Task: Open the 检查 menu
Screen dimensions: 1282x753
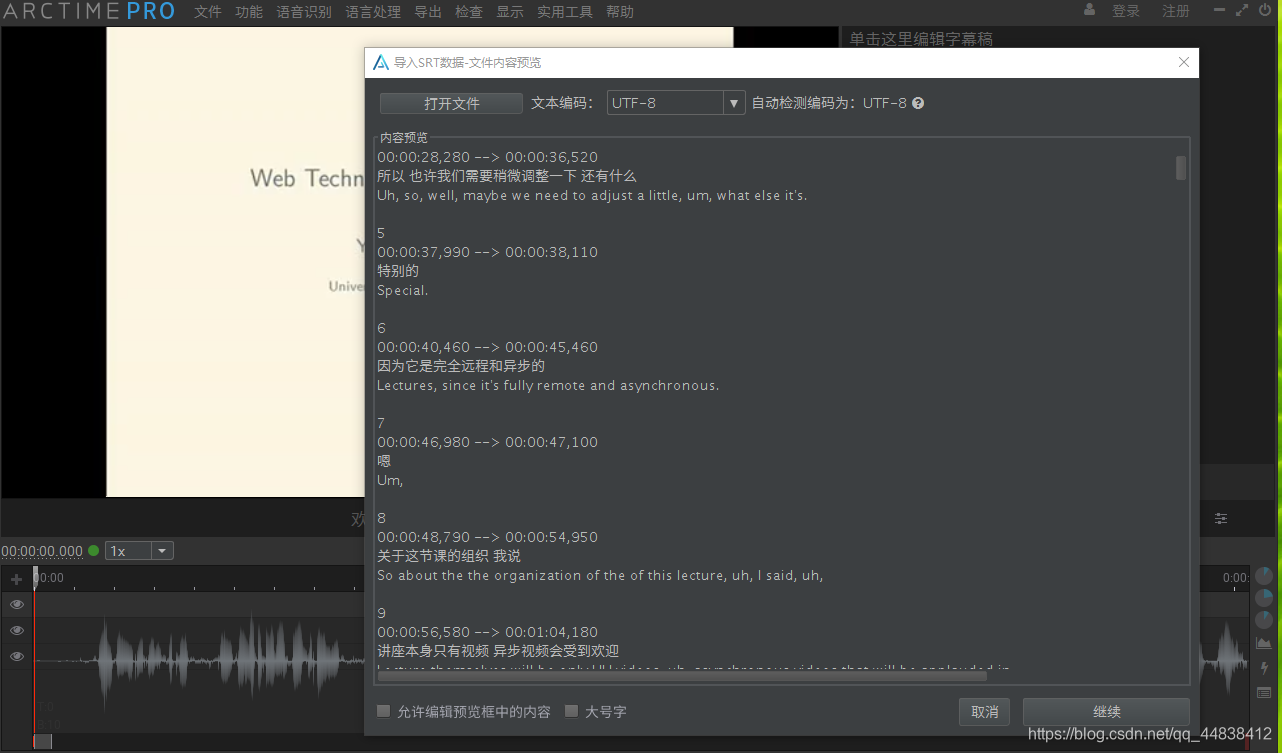Action: tap(469, 12)
